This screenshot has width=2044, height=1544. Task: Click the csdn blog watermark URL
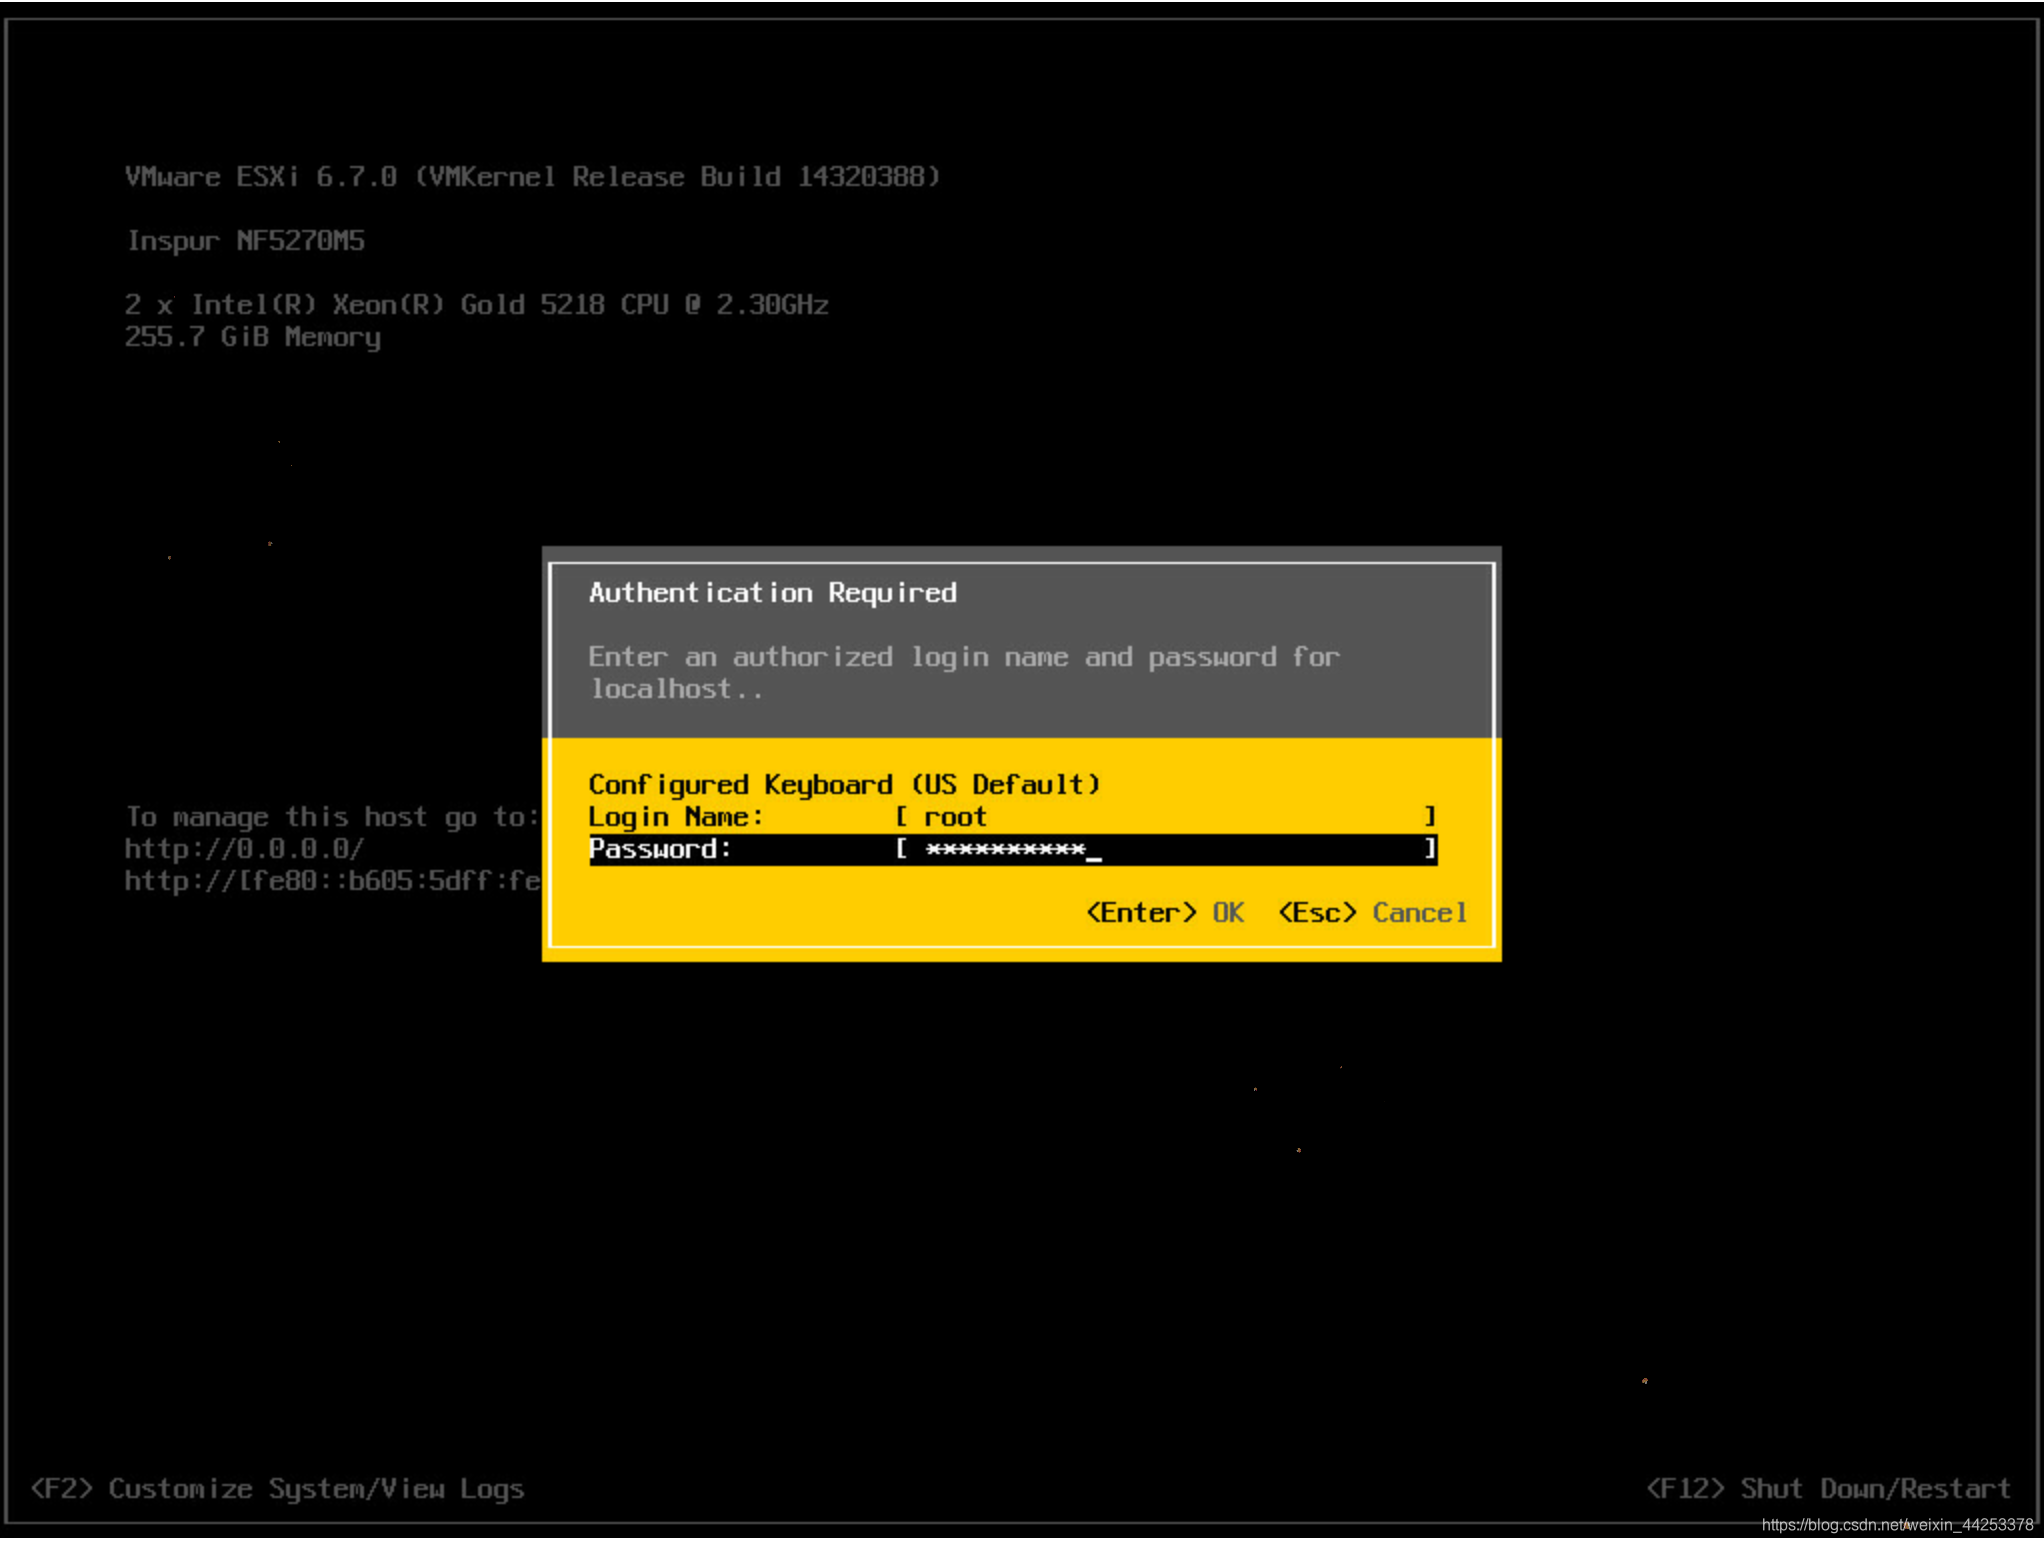[x=1896, y=1525]
